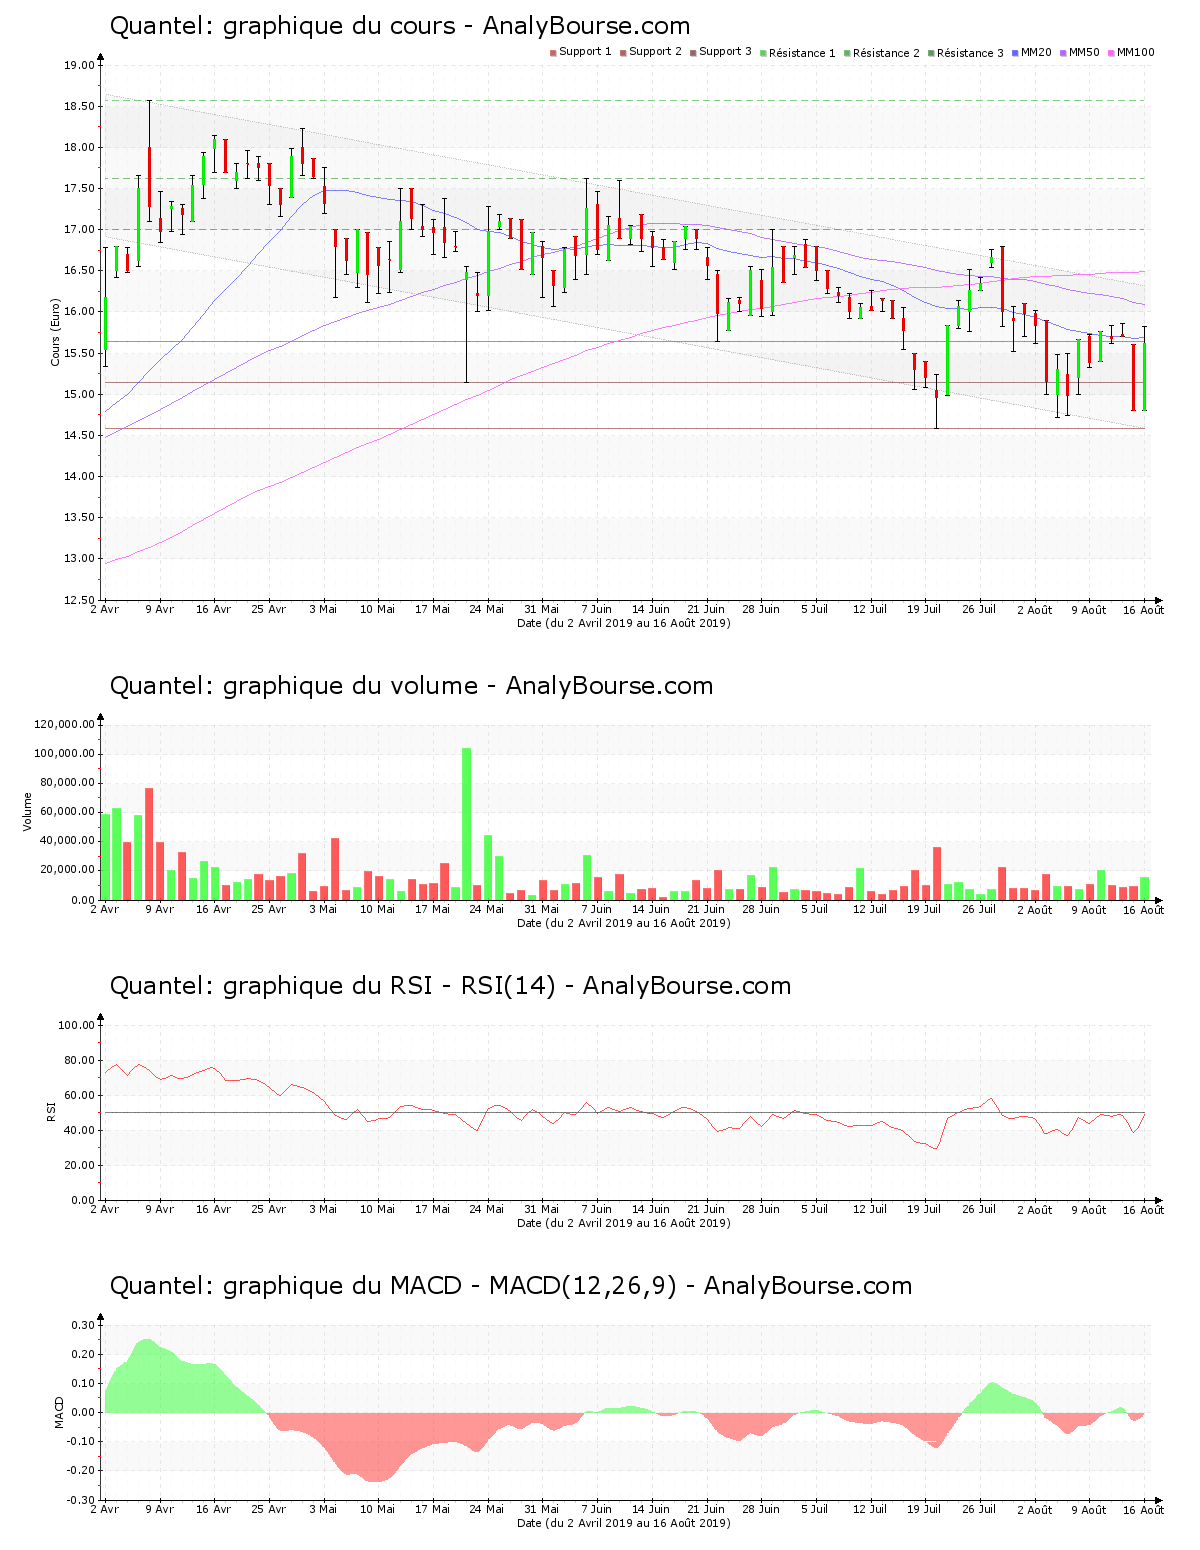The height and width of the screenshot is (1550, 1200).
Task: Click the 40.00 RSI axis value
Action: point(79,1130)
